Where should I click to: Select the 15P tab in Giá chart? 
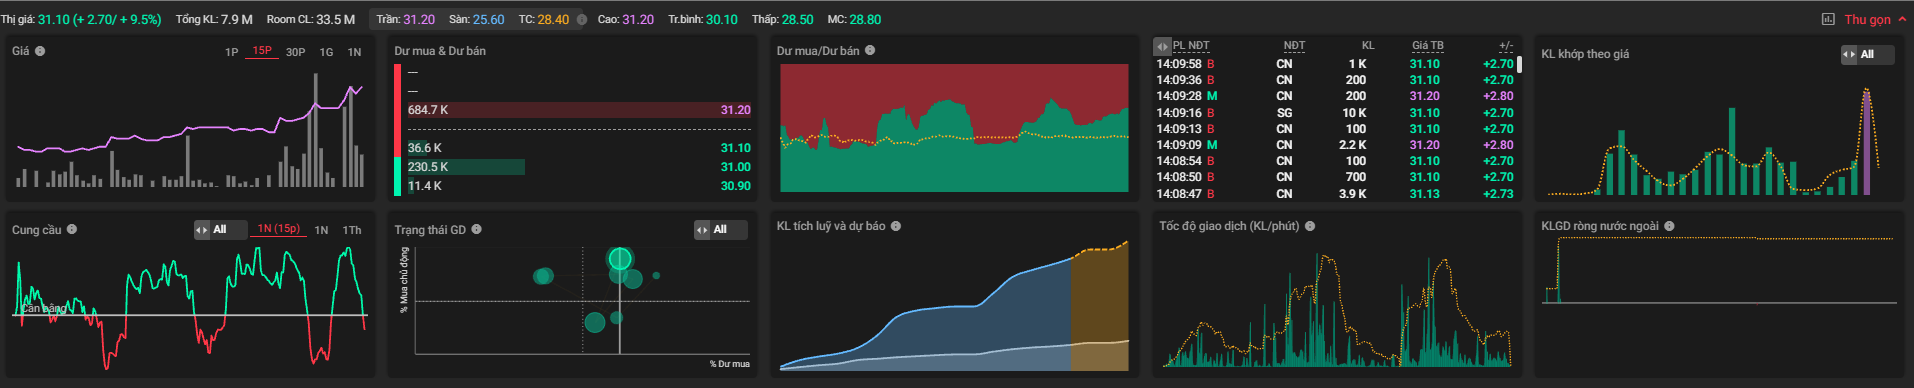[262, 51]
